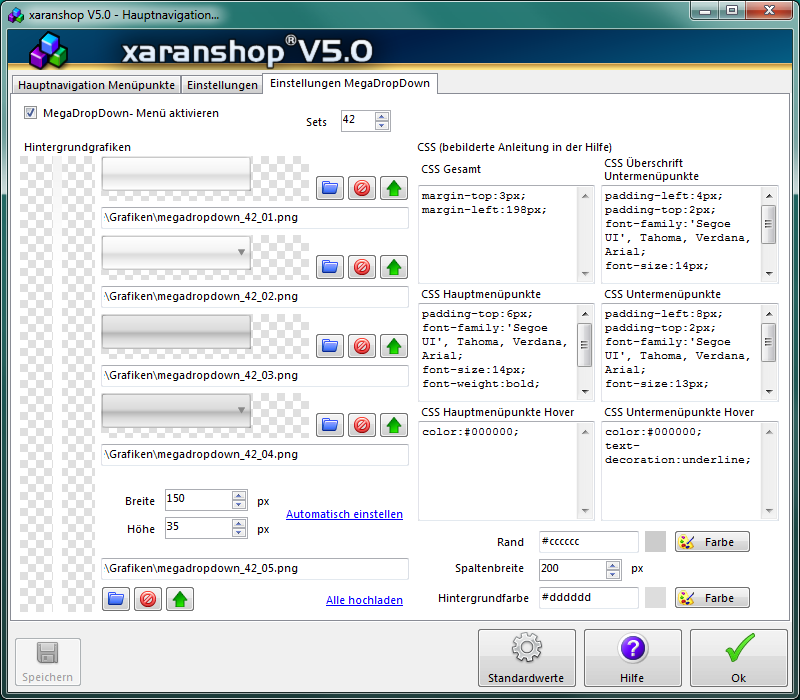Increase the Spaltenbreite value

click(x=613, y=565)
